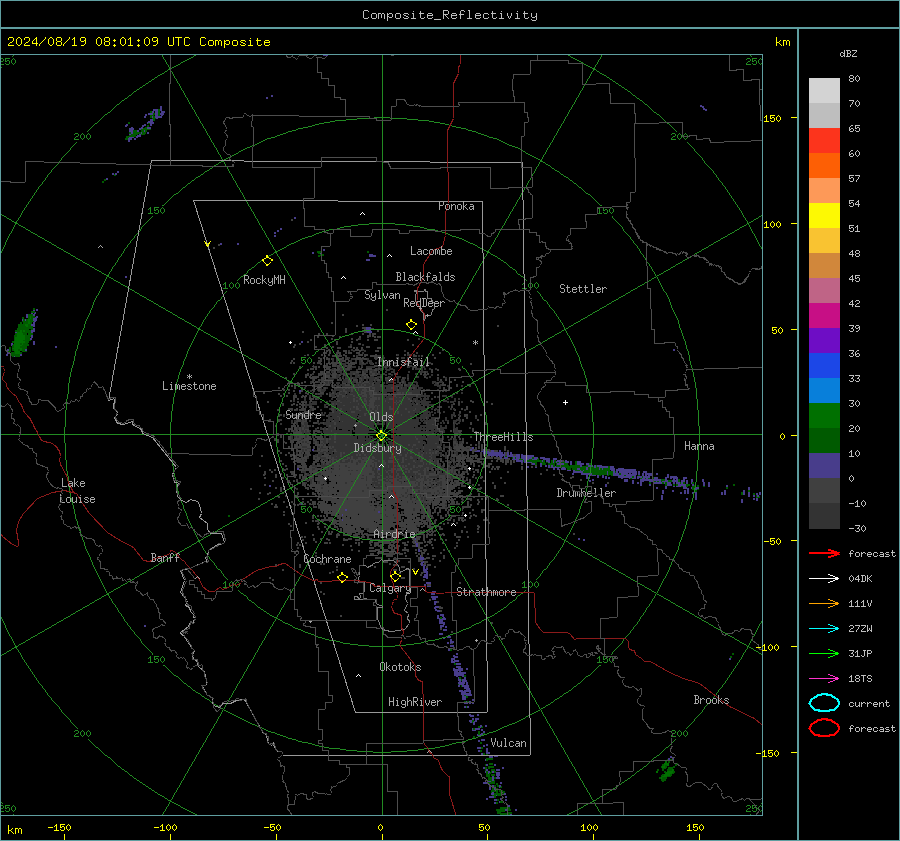Screen dimensions: 900x841
Task: Select the cyan 27ZW arrow legend entry
Action: [824, 629]
